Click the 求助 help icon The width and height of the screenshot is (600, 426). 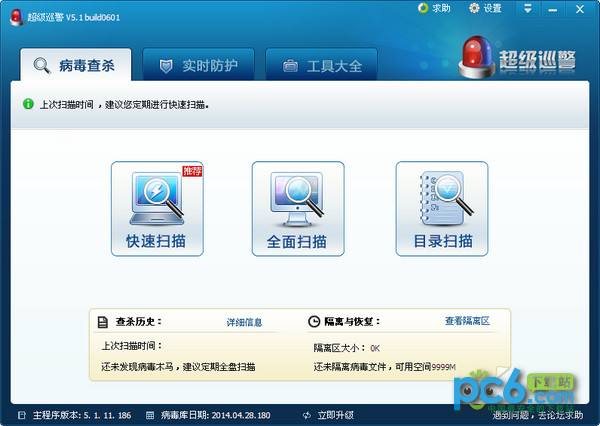click(x=423, y=8)
